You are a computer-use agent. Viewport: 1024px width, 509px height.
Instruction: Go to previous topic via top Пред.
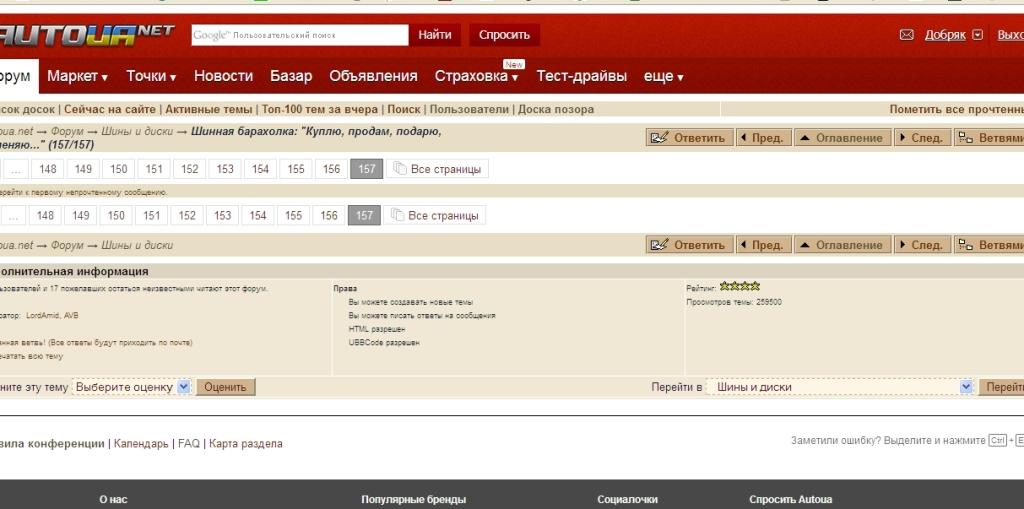click(763, 138)
